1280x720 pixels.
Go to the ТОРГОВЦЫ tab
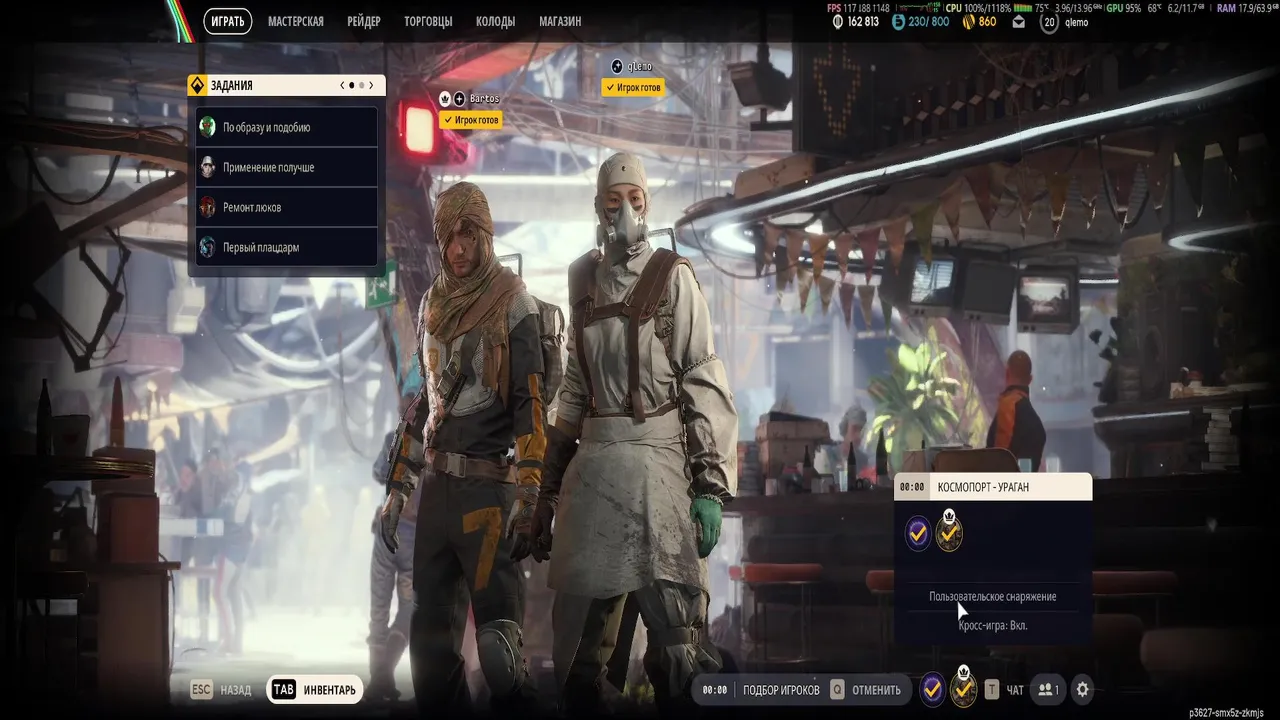[x=428, y=21]
